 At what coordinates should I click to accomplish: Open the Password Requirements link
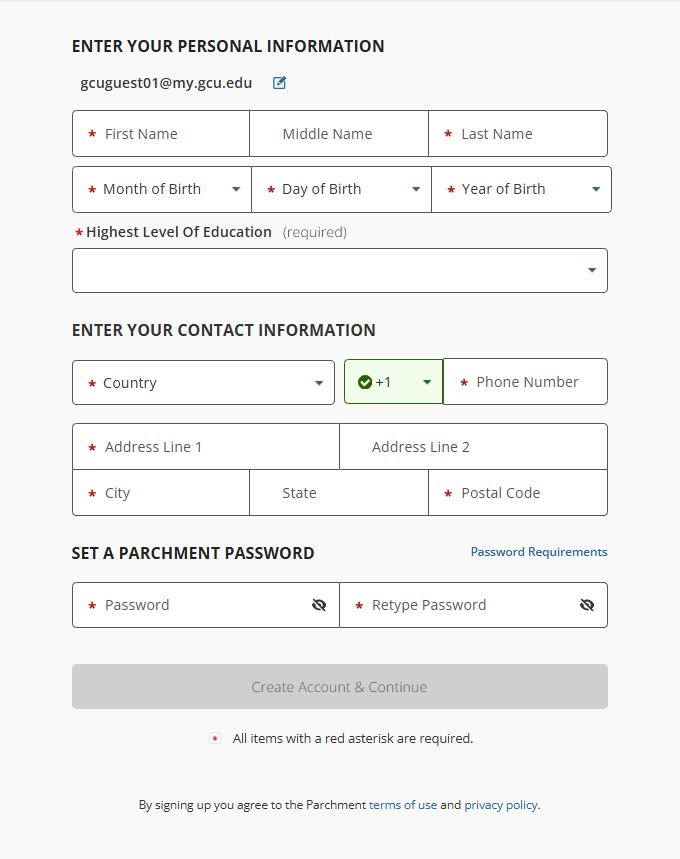539,552
